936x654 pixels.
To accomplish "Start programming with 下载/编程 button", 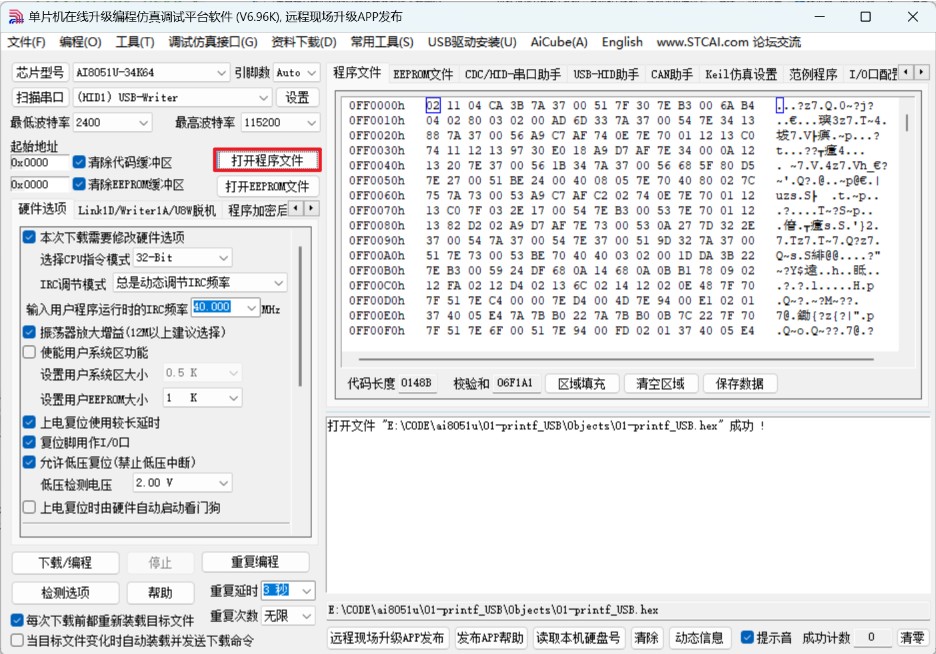I will [64, 562].
